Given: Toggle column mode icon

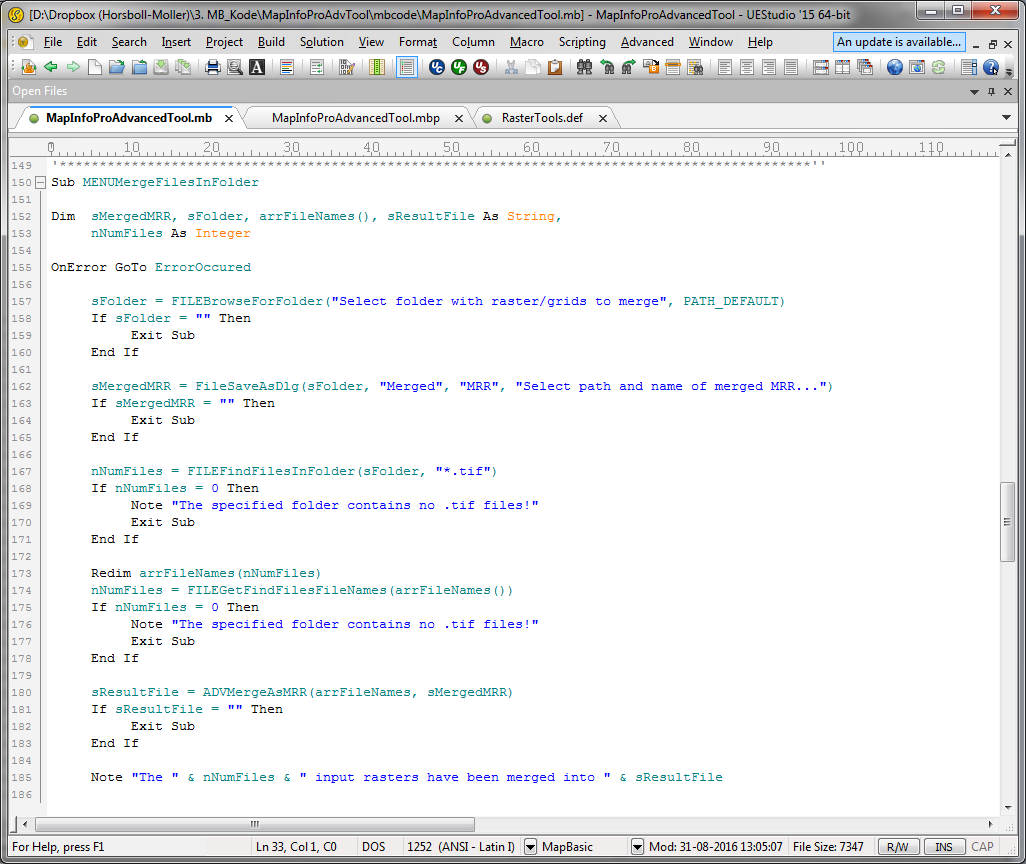Looking at the screenshot, I should click(377, 67).
